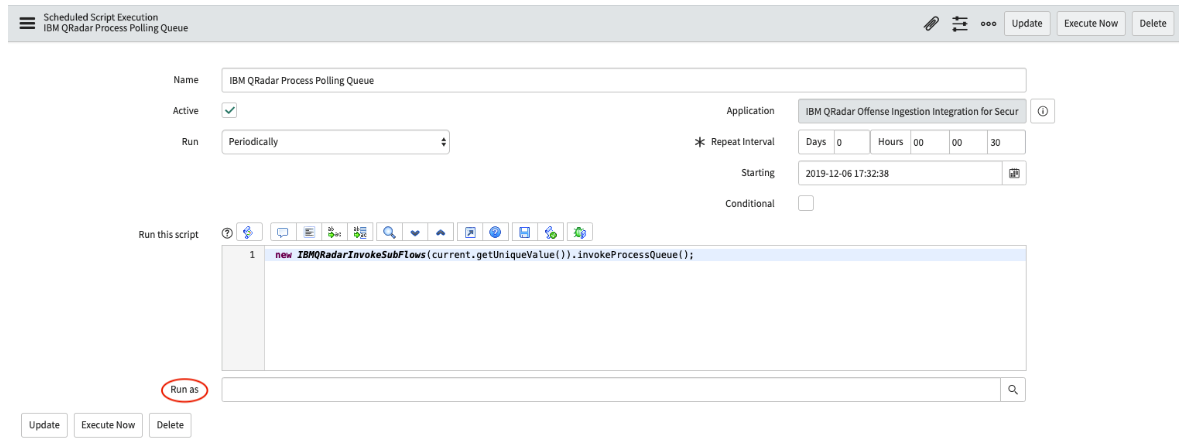Click the bottom Execute Now button
This screenshot has width=1187, height=448.
(x=108, y=425)
